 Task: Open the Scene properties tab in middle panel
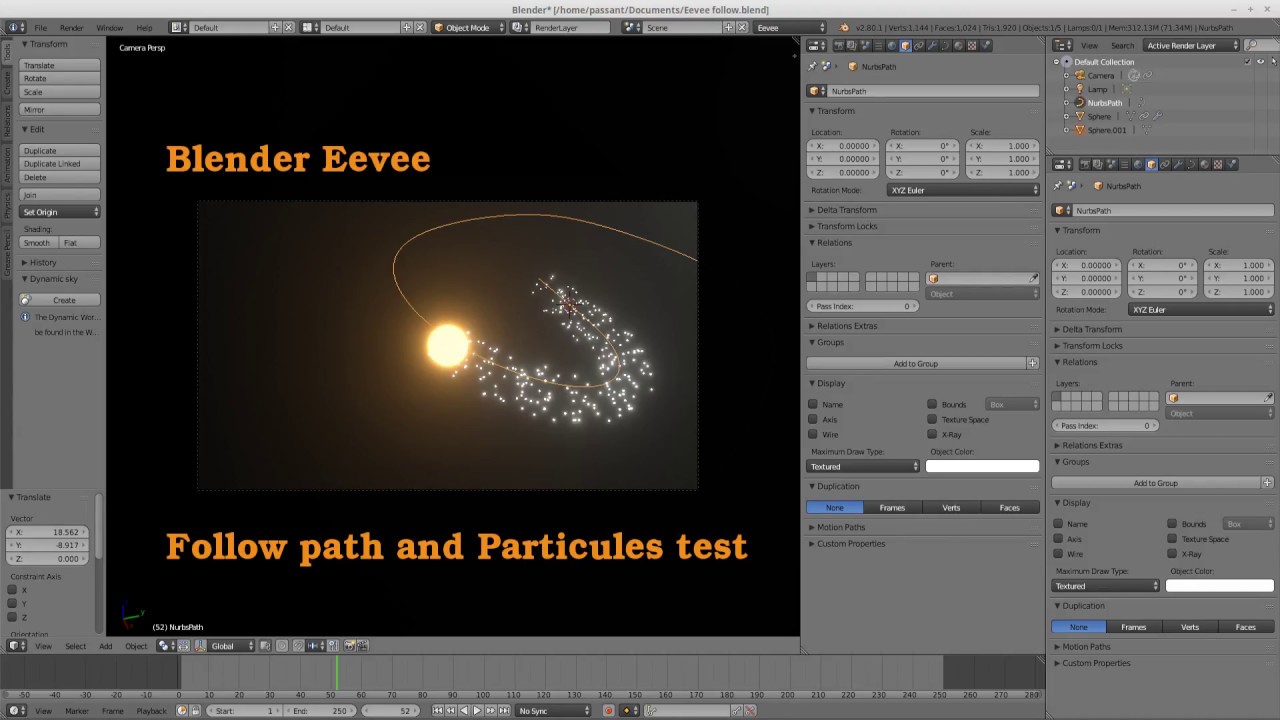[865, 45]
